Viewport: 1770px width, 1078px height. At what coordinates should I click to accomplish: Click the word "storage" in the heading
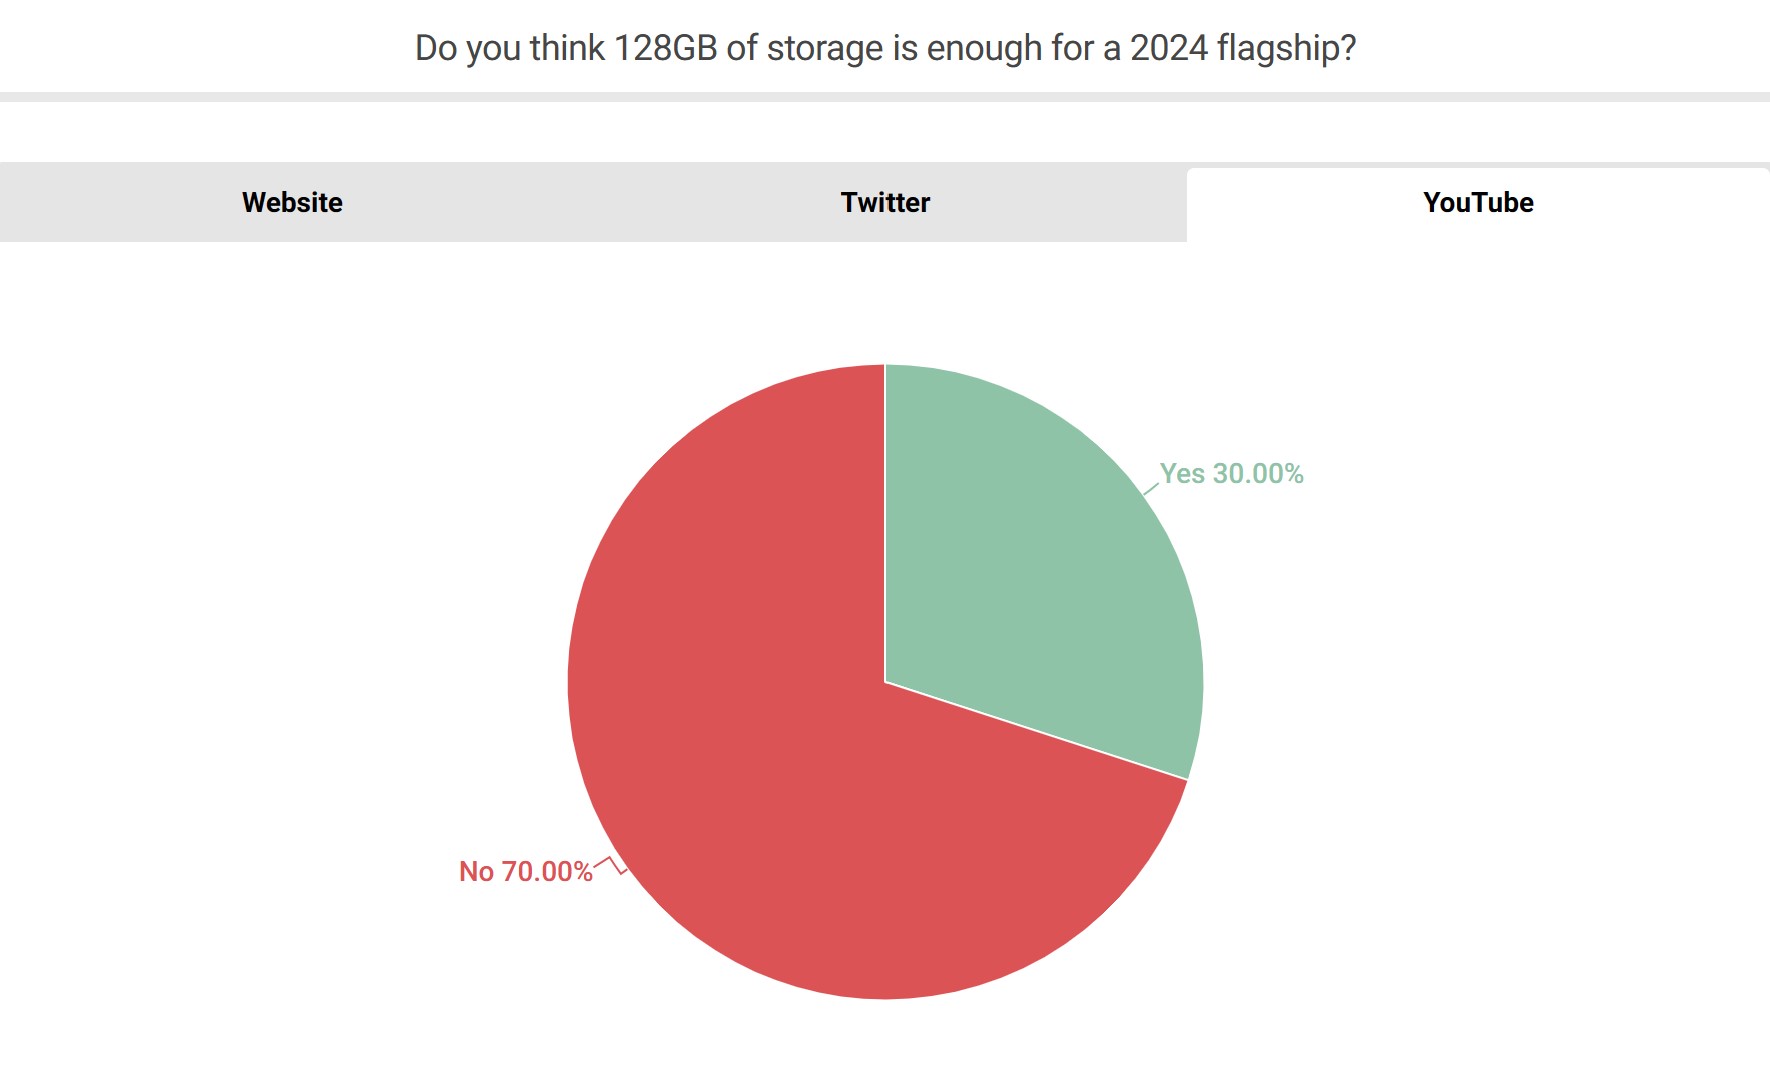825,48
